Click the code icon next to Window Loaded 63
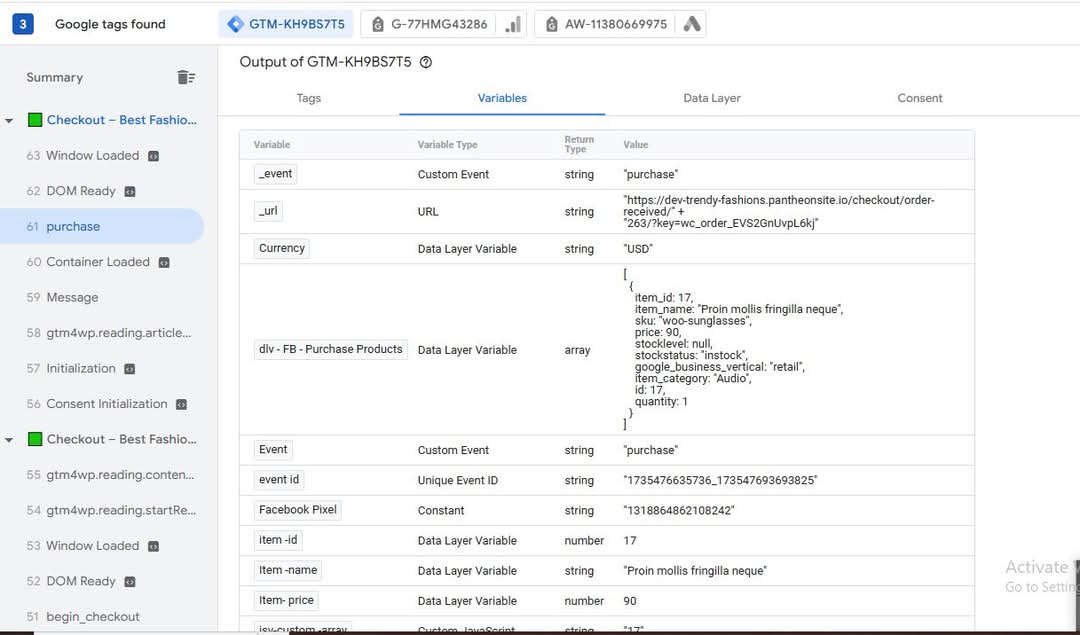 (154, 156)
